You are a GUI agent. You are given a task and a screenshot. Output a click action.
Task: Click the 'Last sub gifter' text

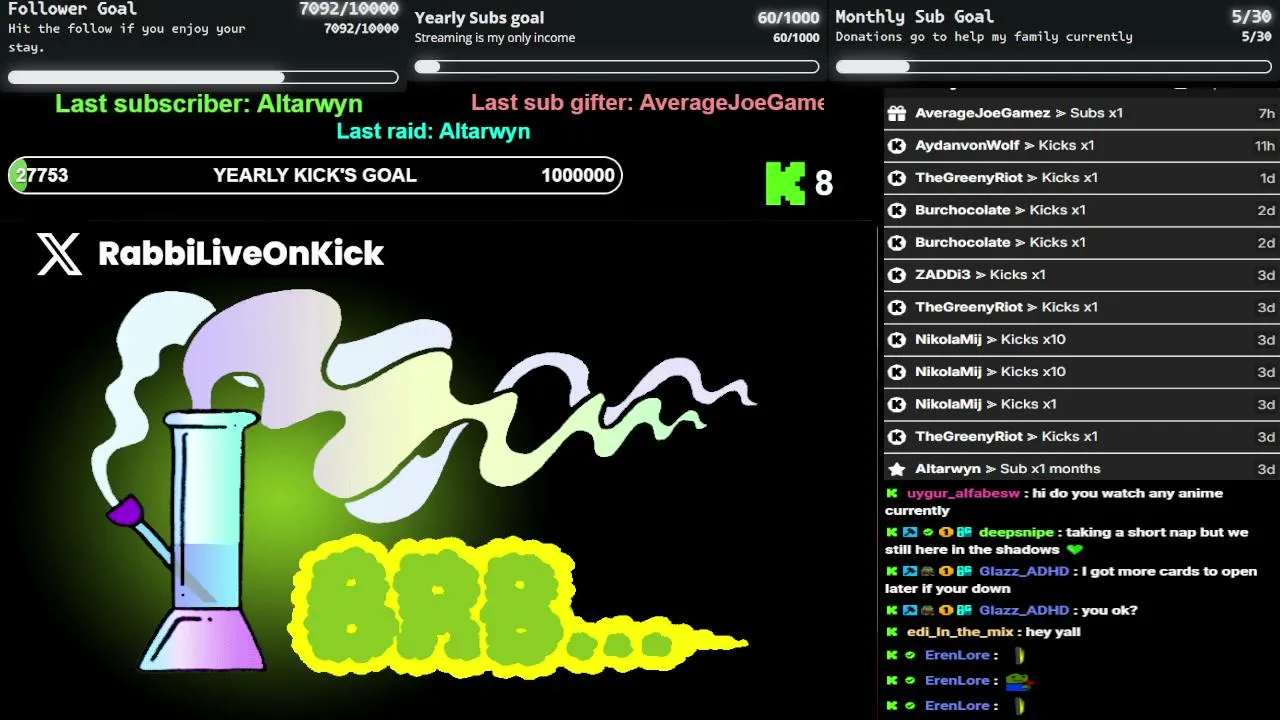click(648, 103)
